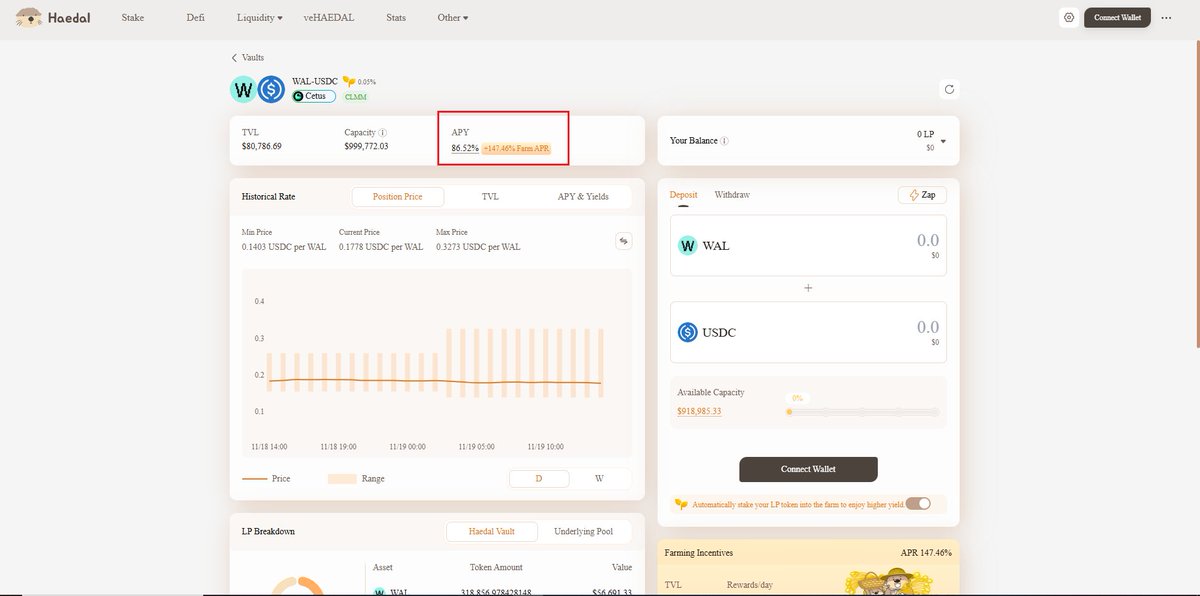Screen dimensions: 1200x596
Task: Click the Capacity value $999,772.03
Action: click(366, 146)
